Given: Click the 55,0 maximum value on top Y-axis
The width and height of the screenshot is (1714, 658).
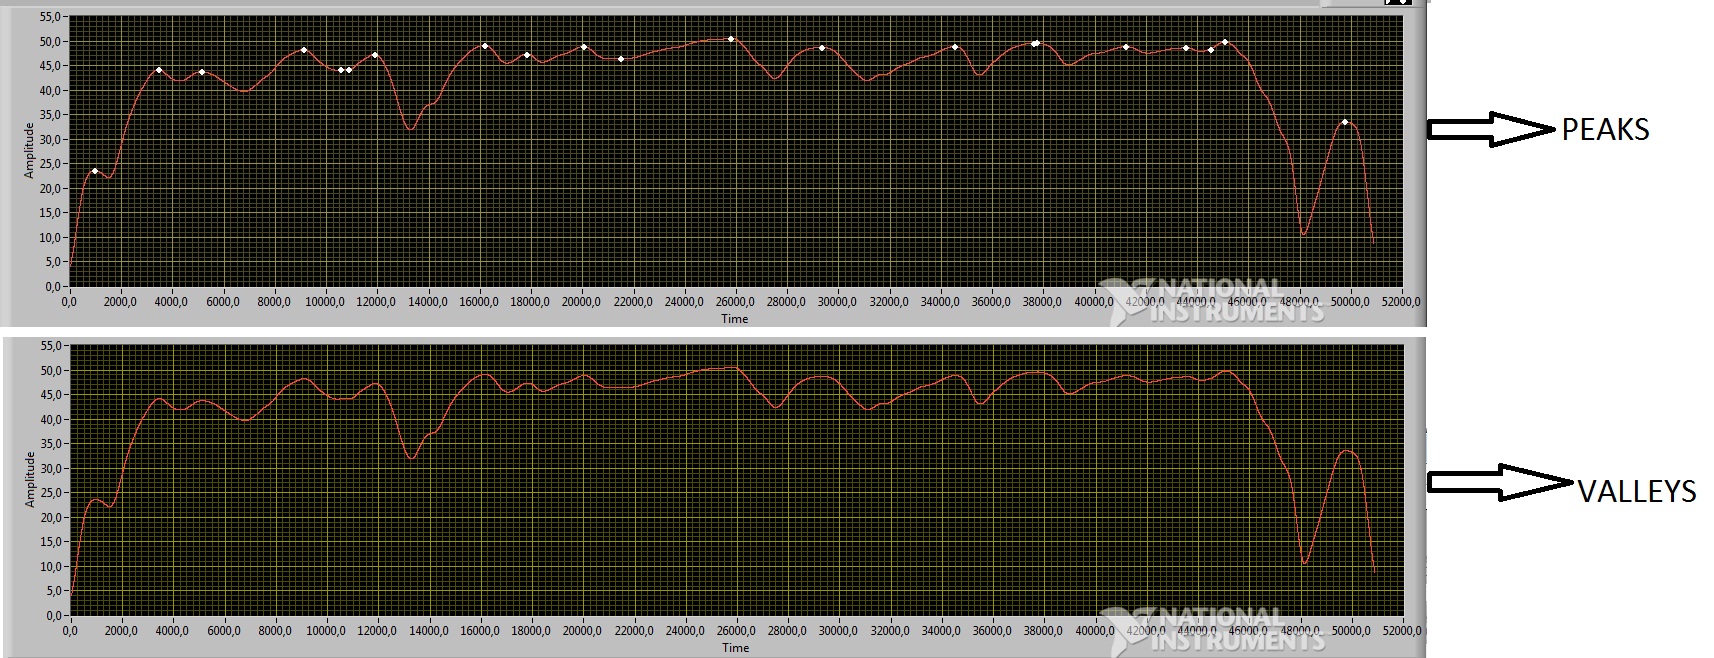Looking at the screenshot, I should [x=49, y=17].
